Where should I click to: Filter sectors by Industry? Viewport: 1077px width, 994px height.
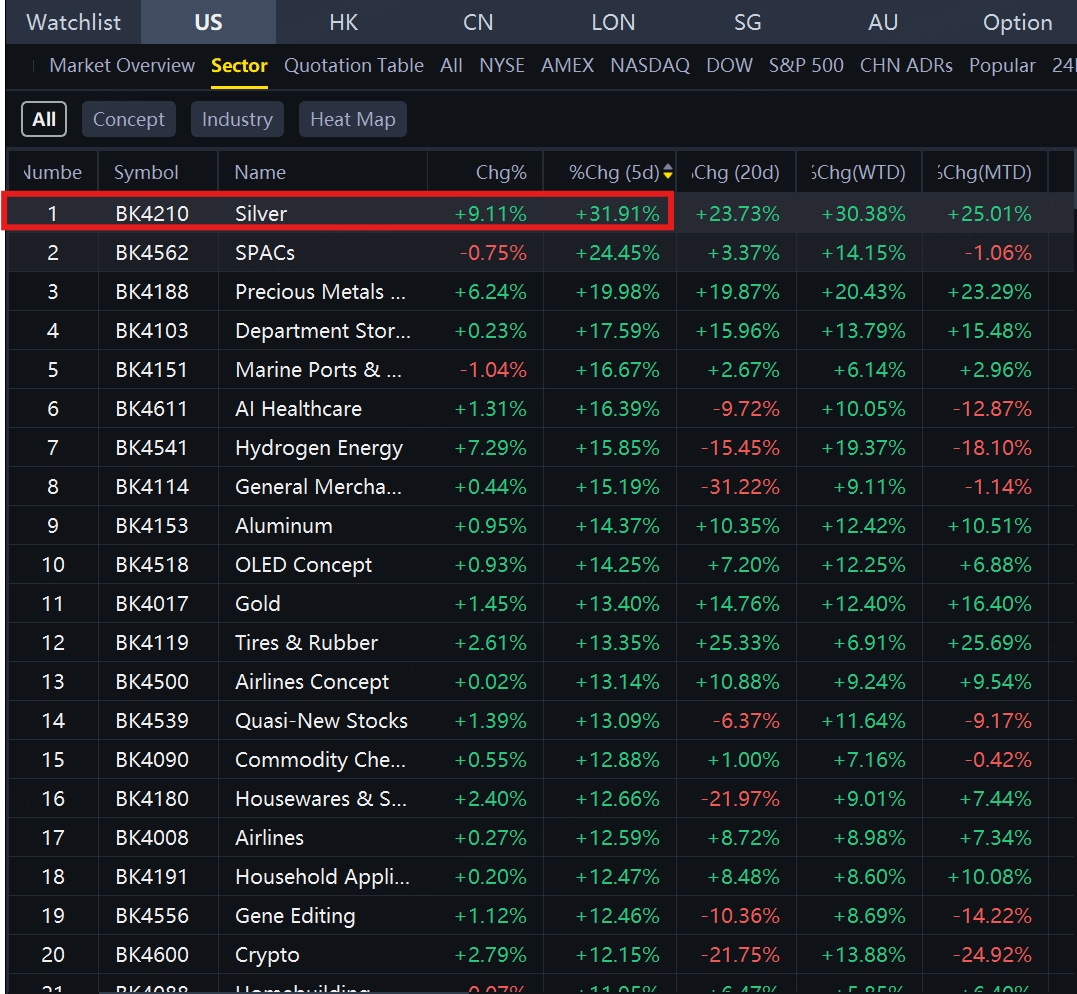(237, 119)
